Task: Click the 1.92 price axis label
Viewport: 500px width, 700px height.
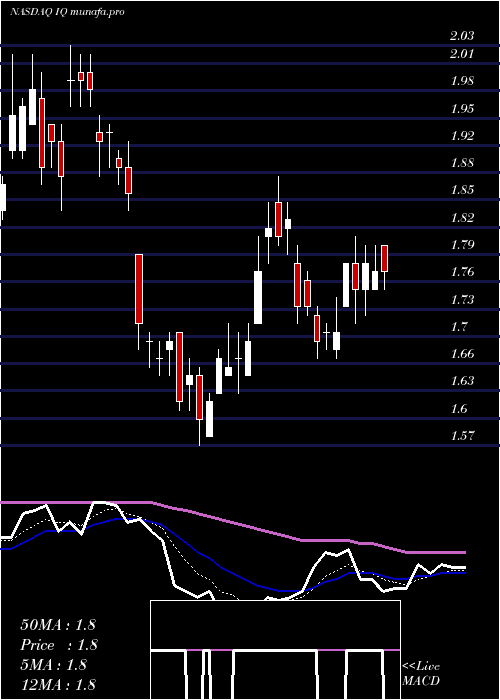Action: coord(462,136)
